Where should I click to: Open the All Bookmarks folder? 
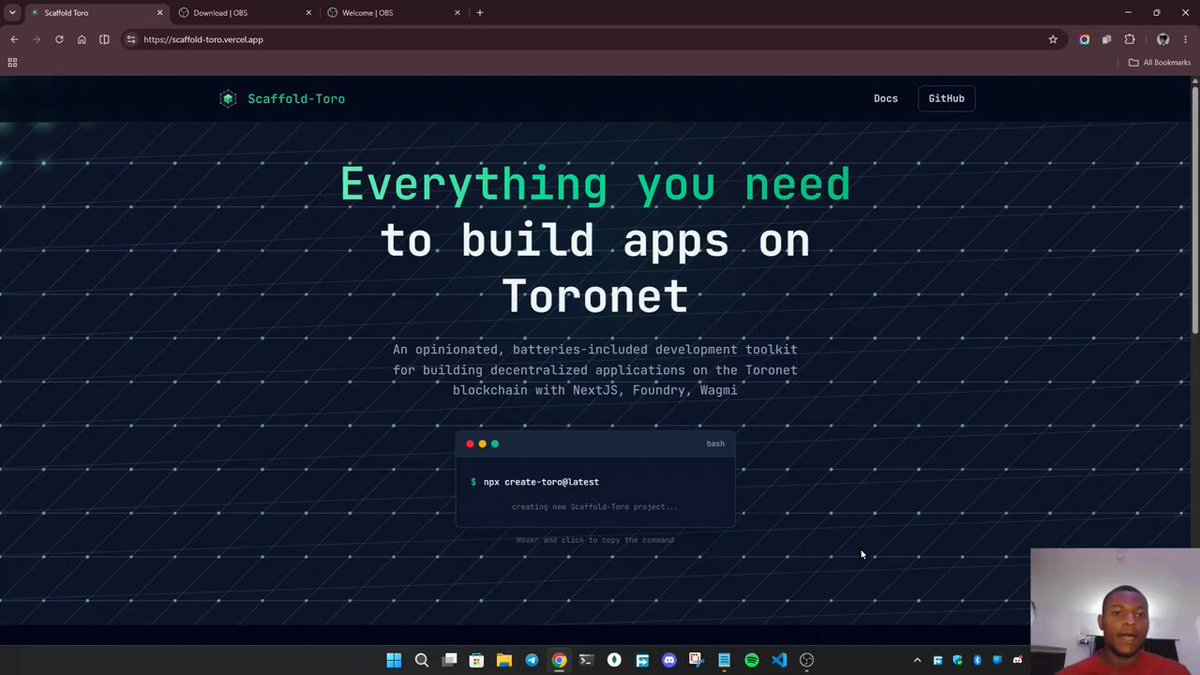tap(1160, 62)
